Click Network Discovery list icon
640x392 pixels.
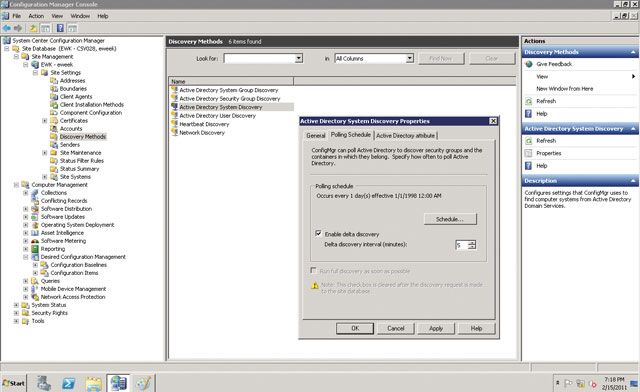(175, 132)
